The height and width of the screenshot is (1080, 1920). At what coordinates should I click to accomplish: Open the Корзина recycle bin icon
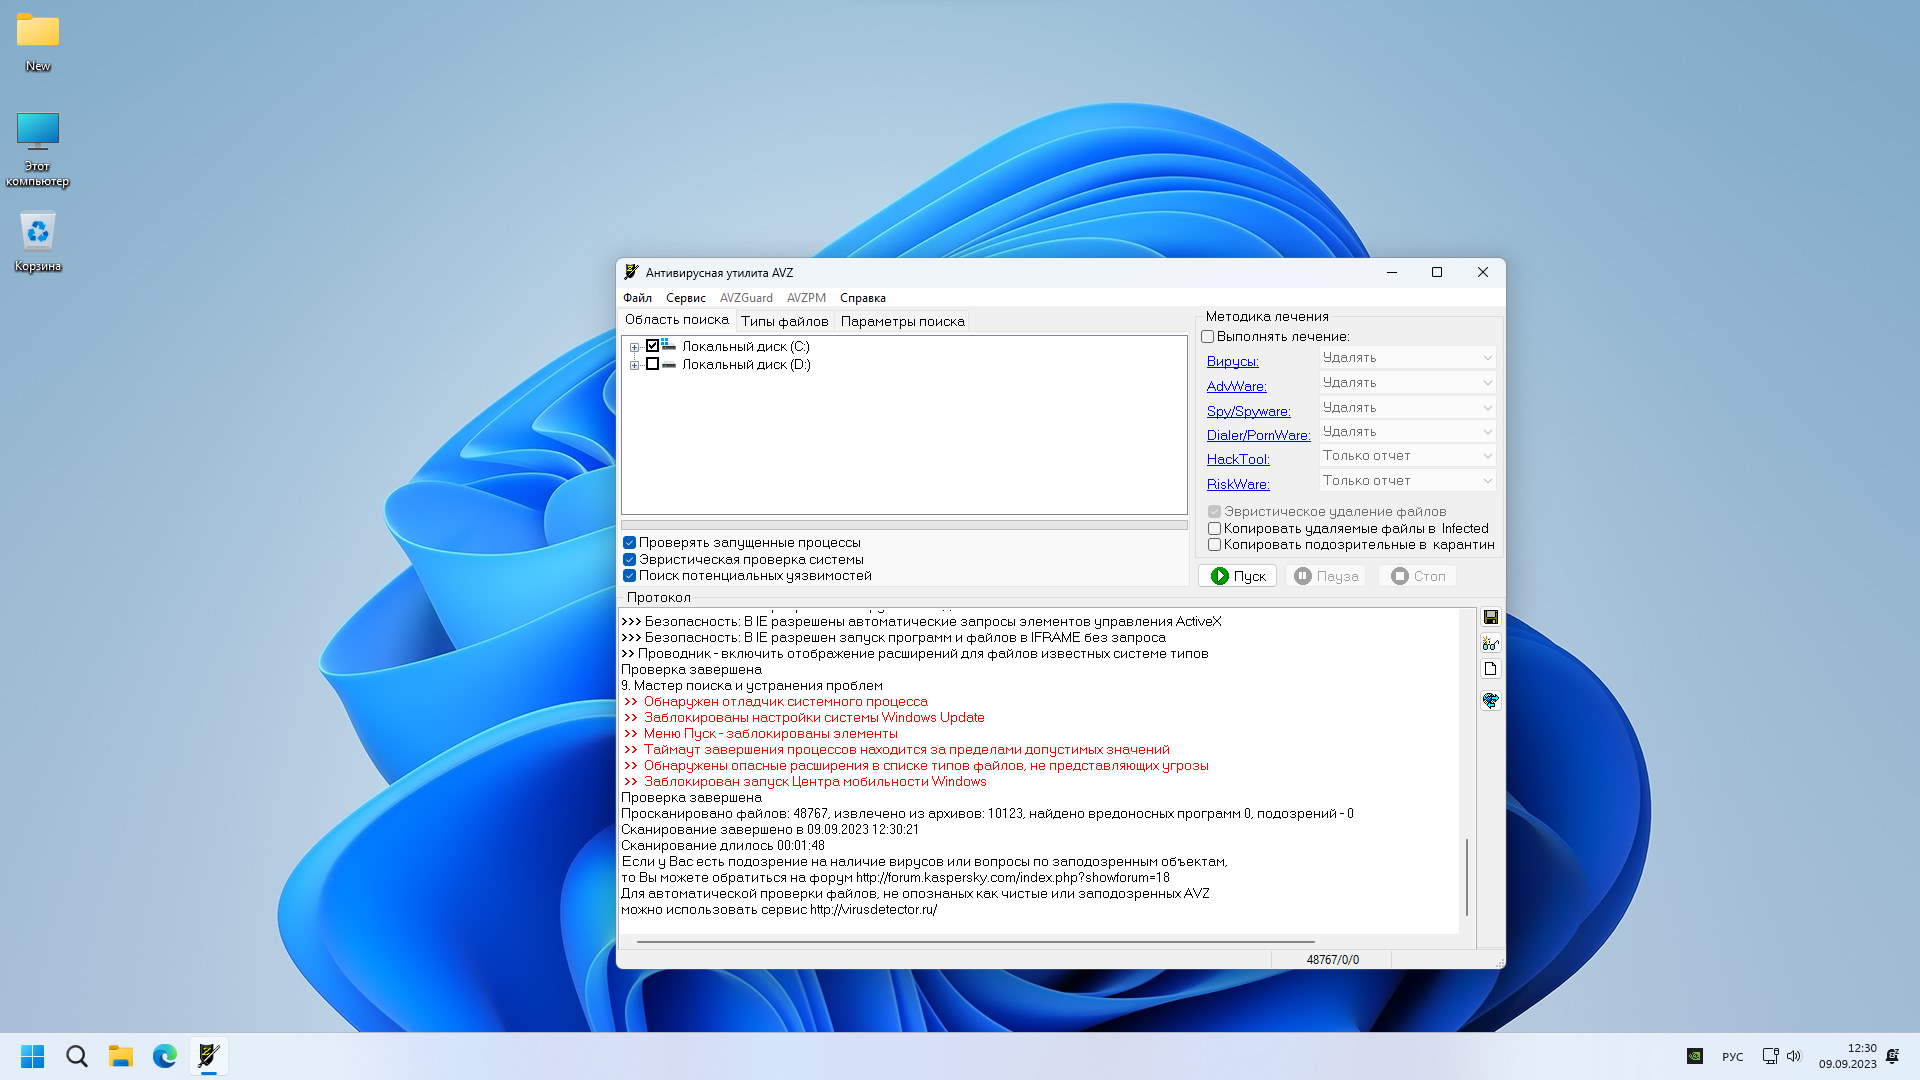pos(37,241)
